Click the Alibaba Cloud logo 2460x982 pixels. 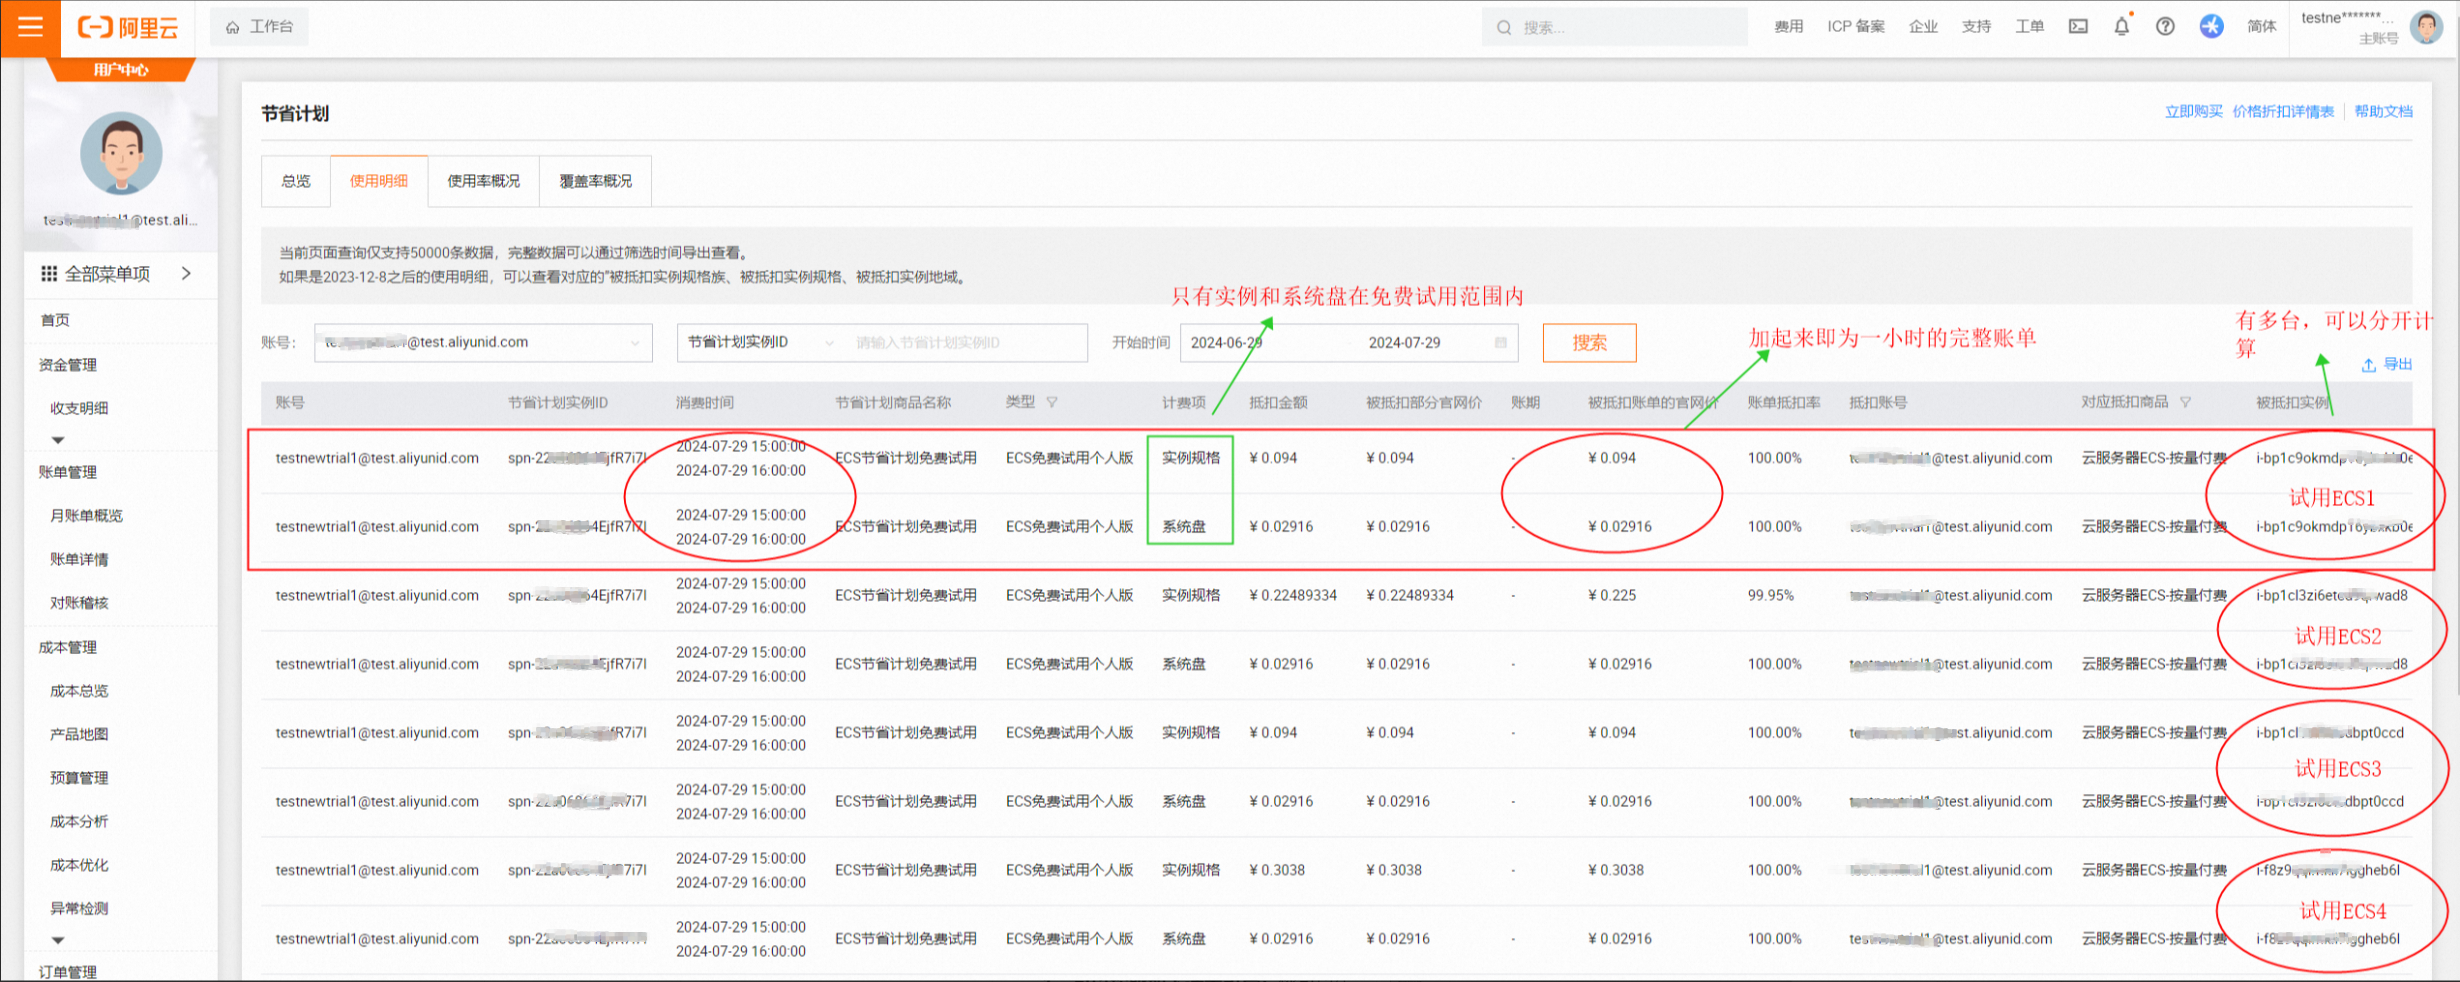128,27
